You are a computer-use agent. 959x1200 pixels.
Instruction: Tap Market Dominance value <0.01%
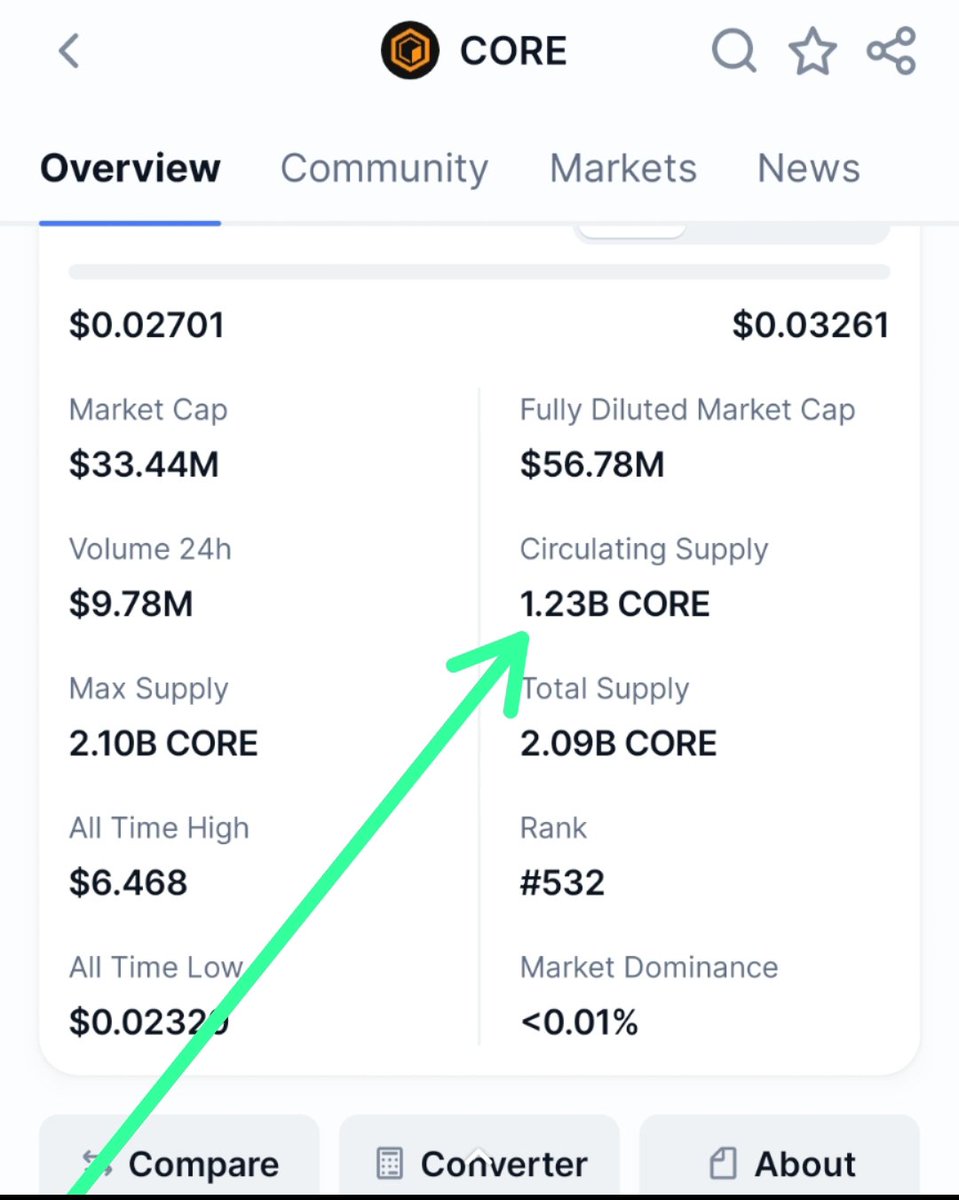point(579,1022)
